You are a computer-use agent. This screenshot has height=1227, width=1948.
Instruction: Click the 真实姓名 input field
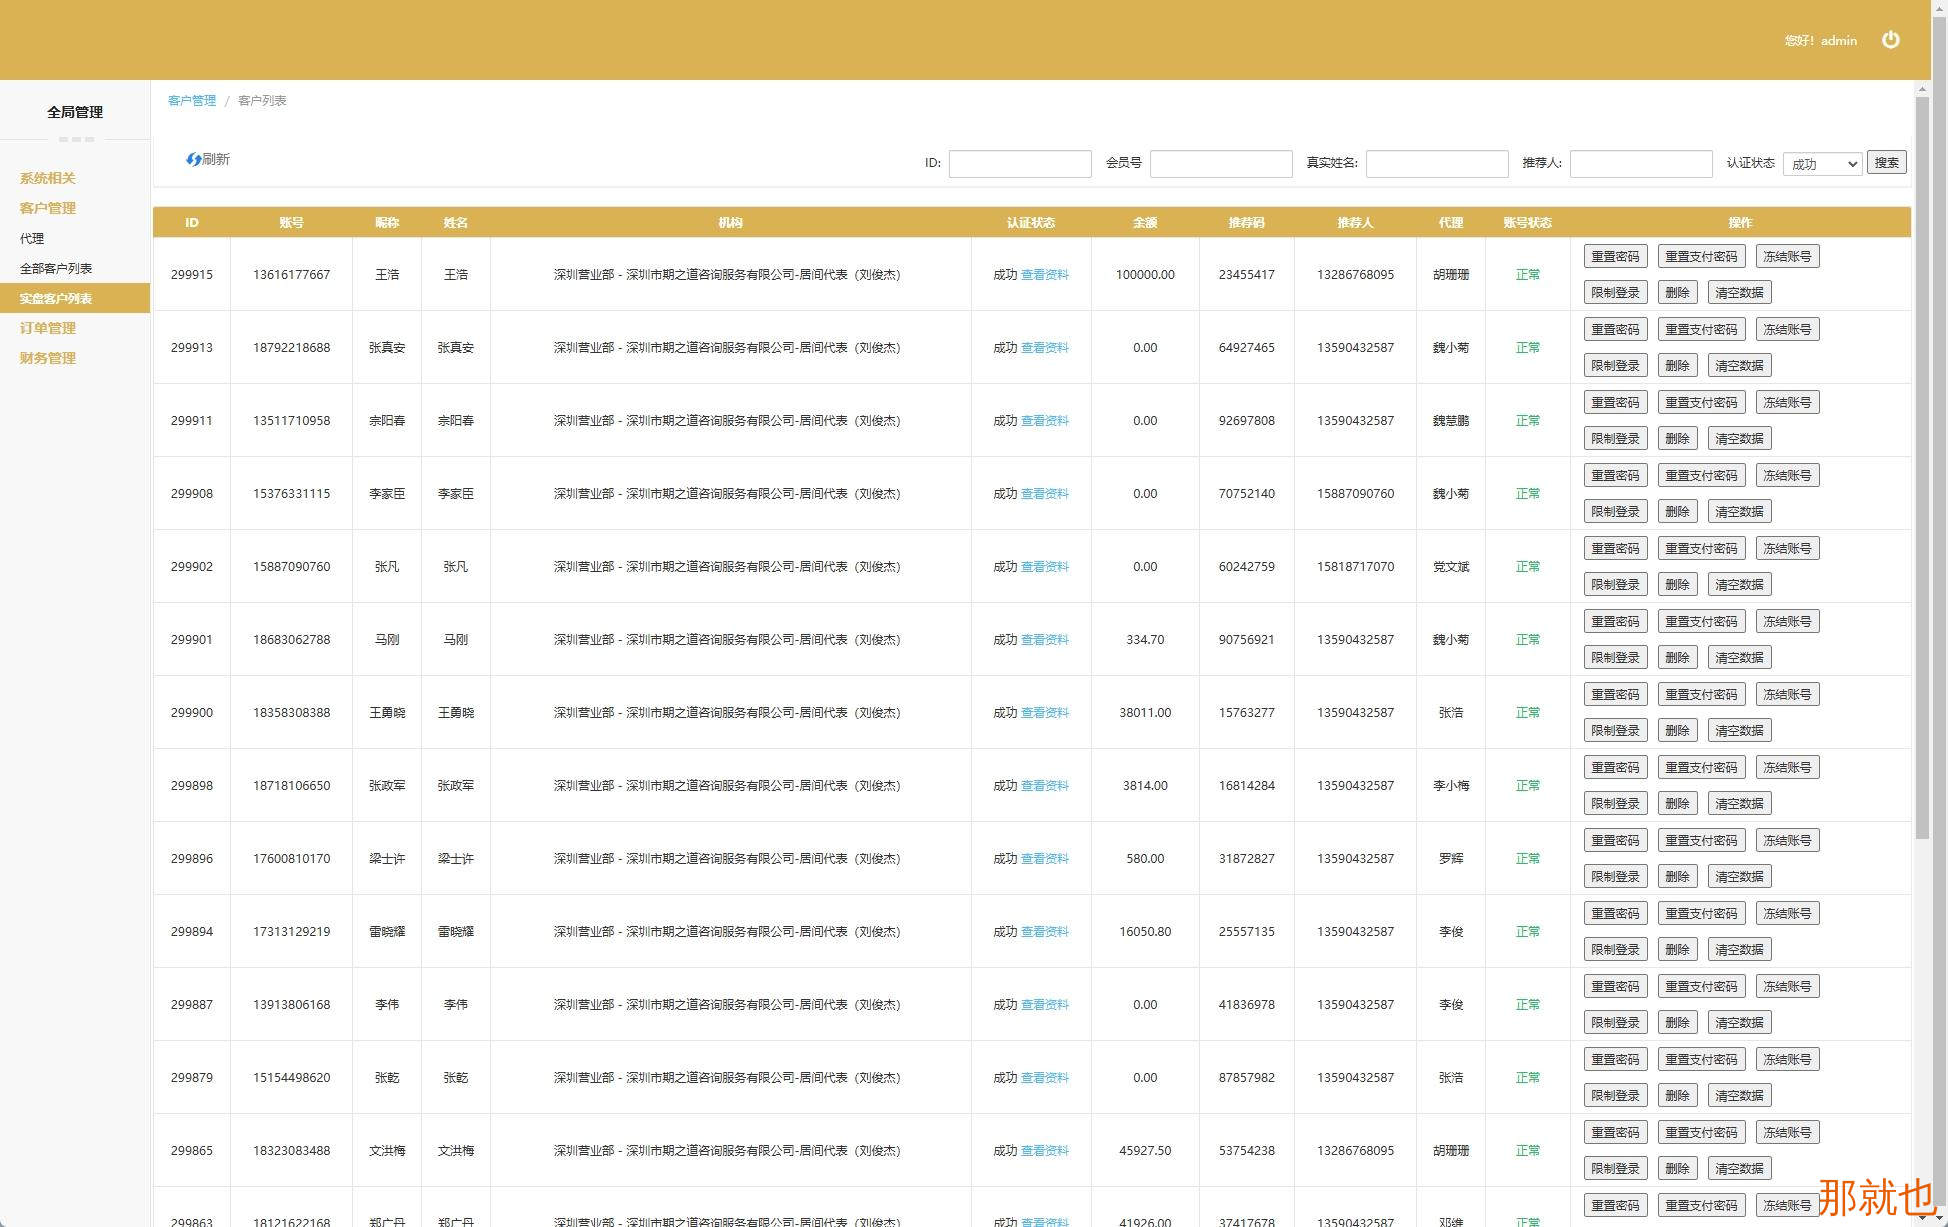(1436, 164)
